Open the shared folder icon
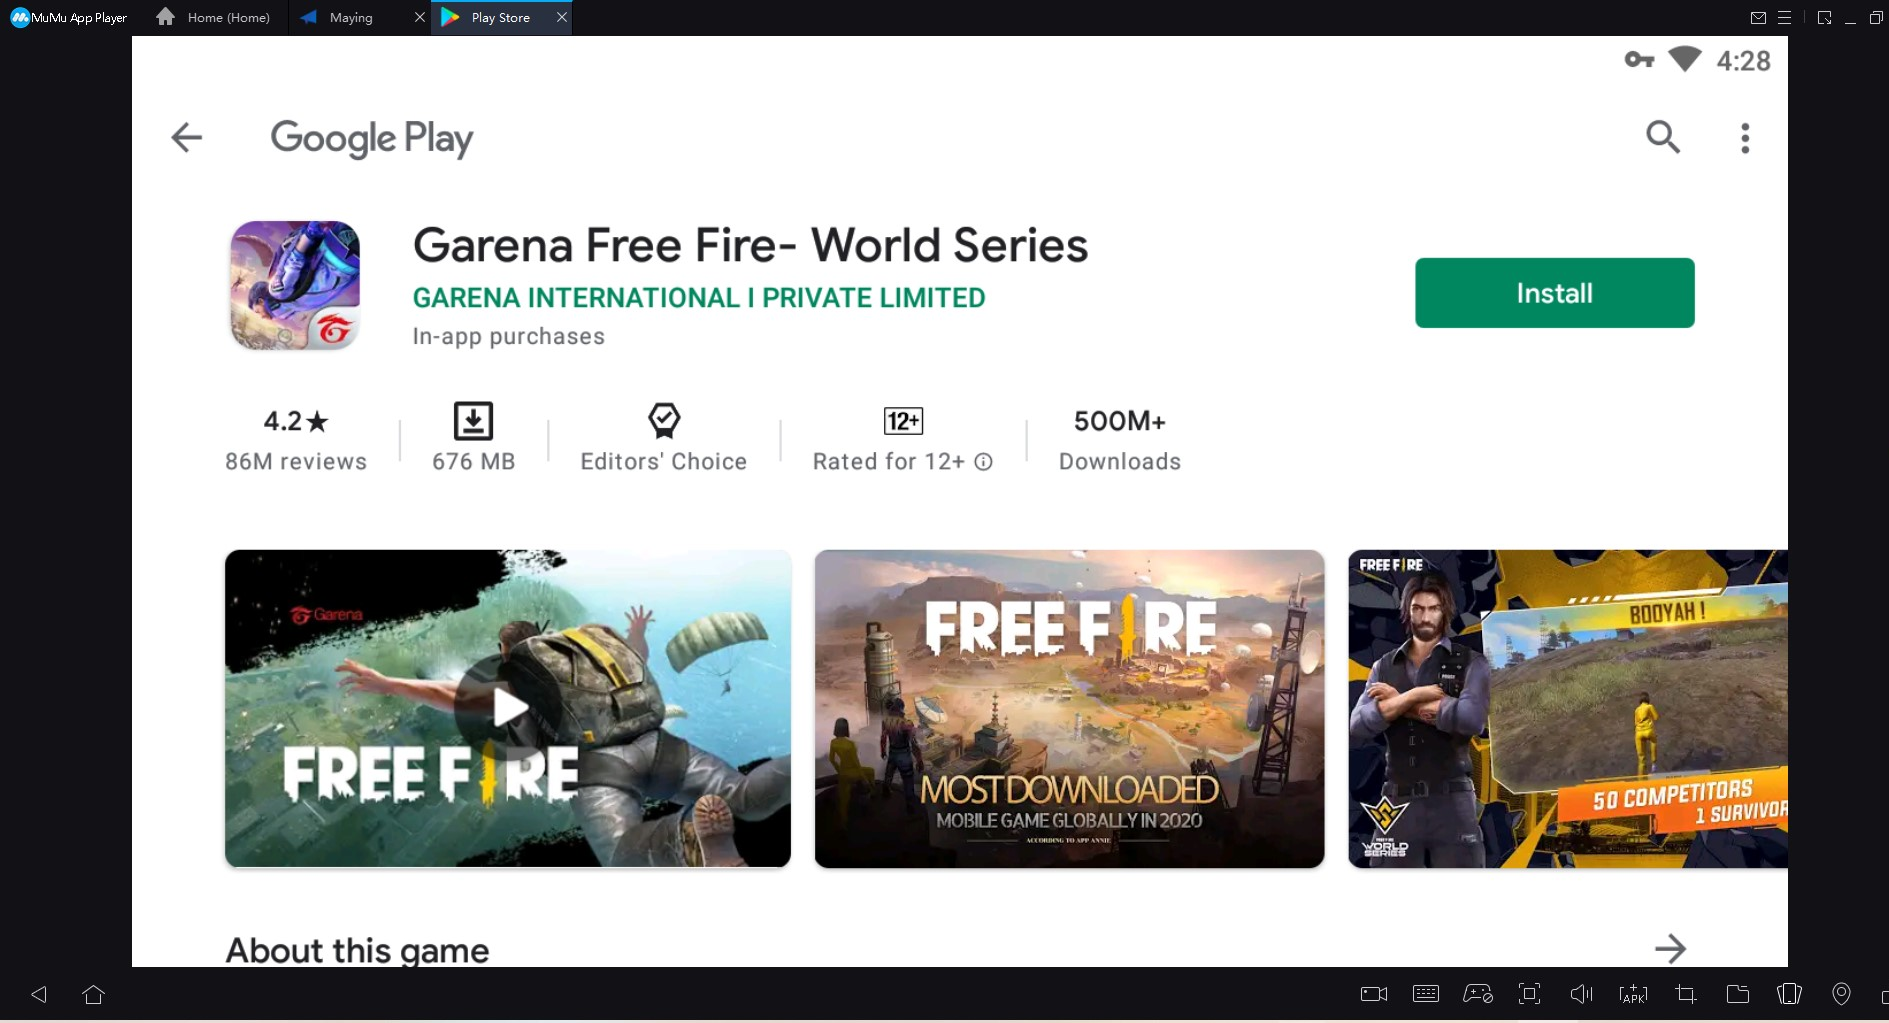The height and width of the screenshot is (1023, 1889). point(1738,994)
